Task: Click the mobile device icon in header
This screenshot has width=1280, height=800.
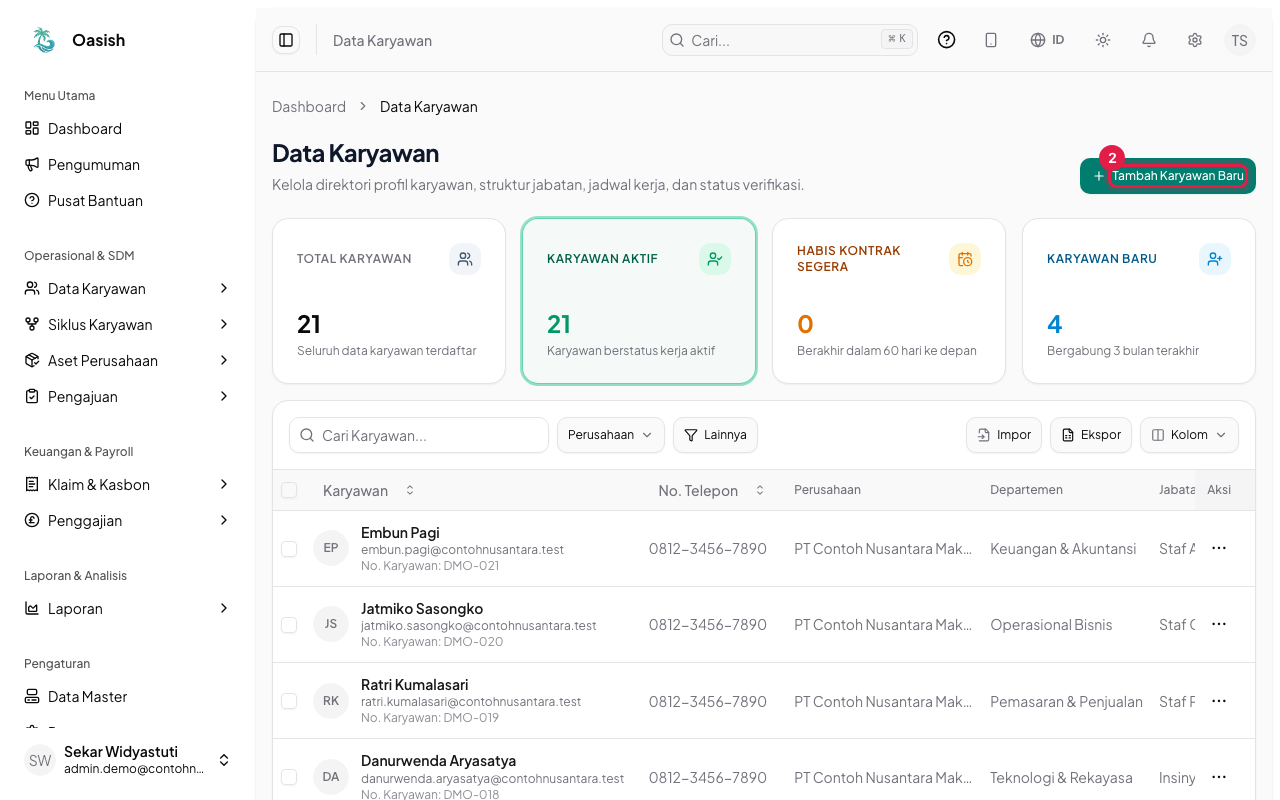Action: pos(991,40)
